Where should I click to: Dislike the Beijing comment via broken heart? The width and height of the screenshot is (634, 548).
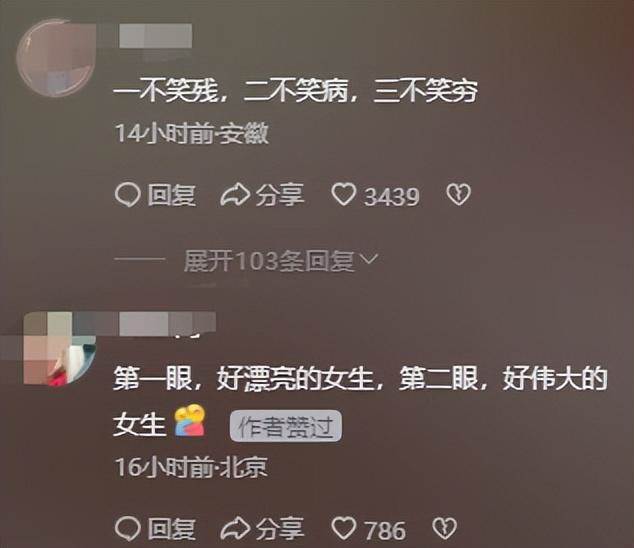[445, 529]
